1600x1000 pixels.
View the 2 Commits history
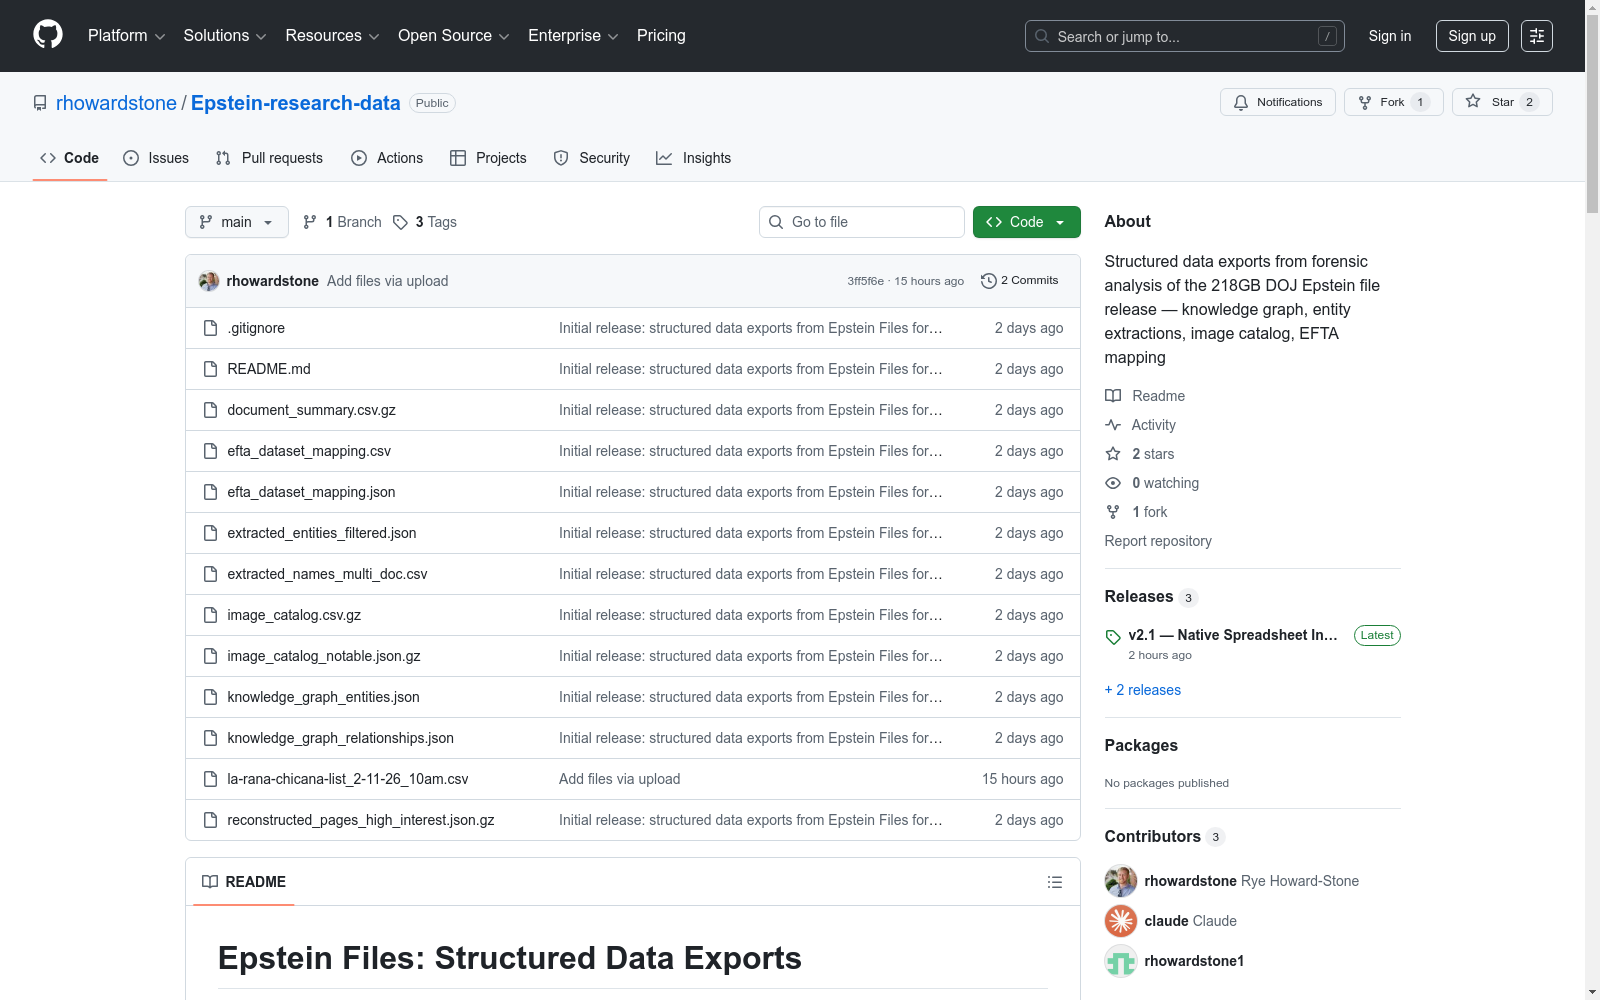point(1020,281)
